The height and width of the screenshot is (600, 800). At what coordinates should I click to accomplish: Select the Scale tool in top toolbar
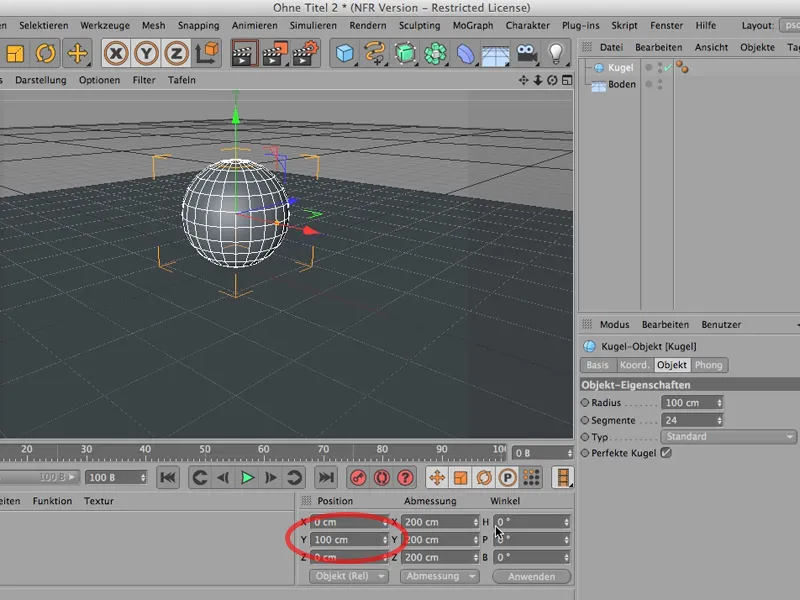15,53
